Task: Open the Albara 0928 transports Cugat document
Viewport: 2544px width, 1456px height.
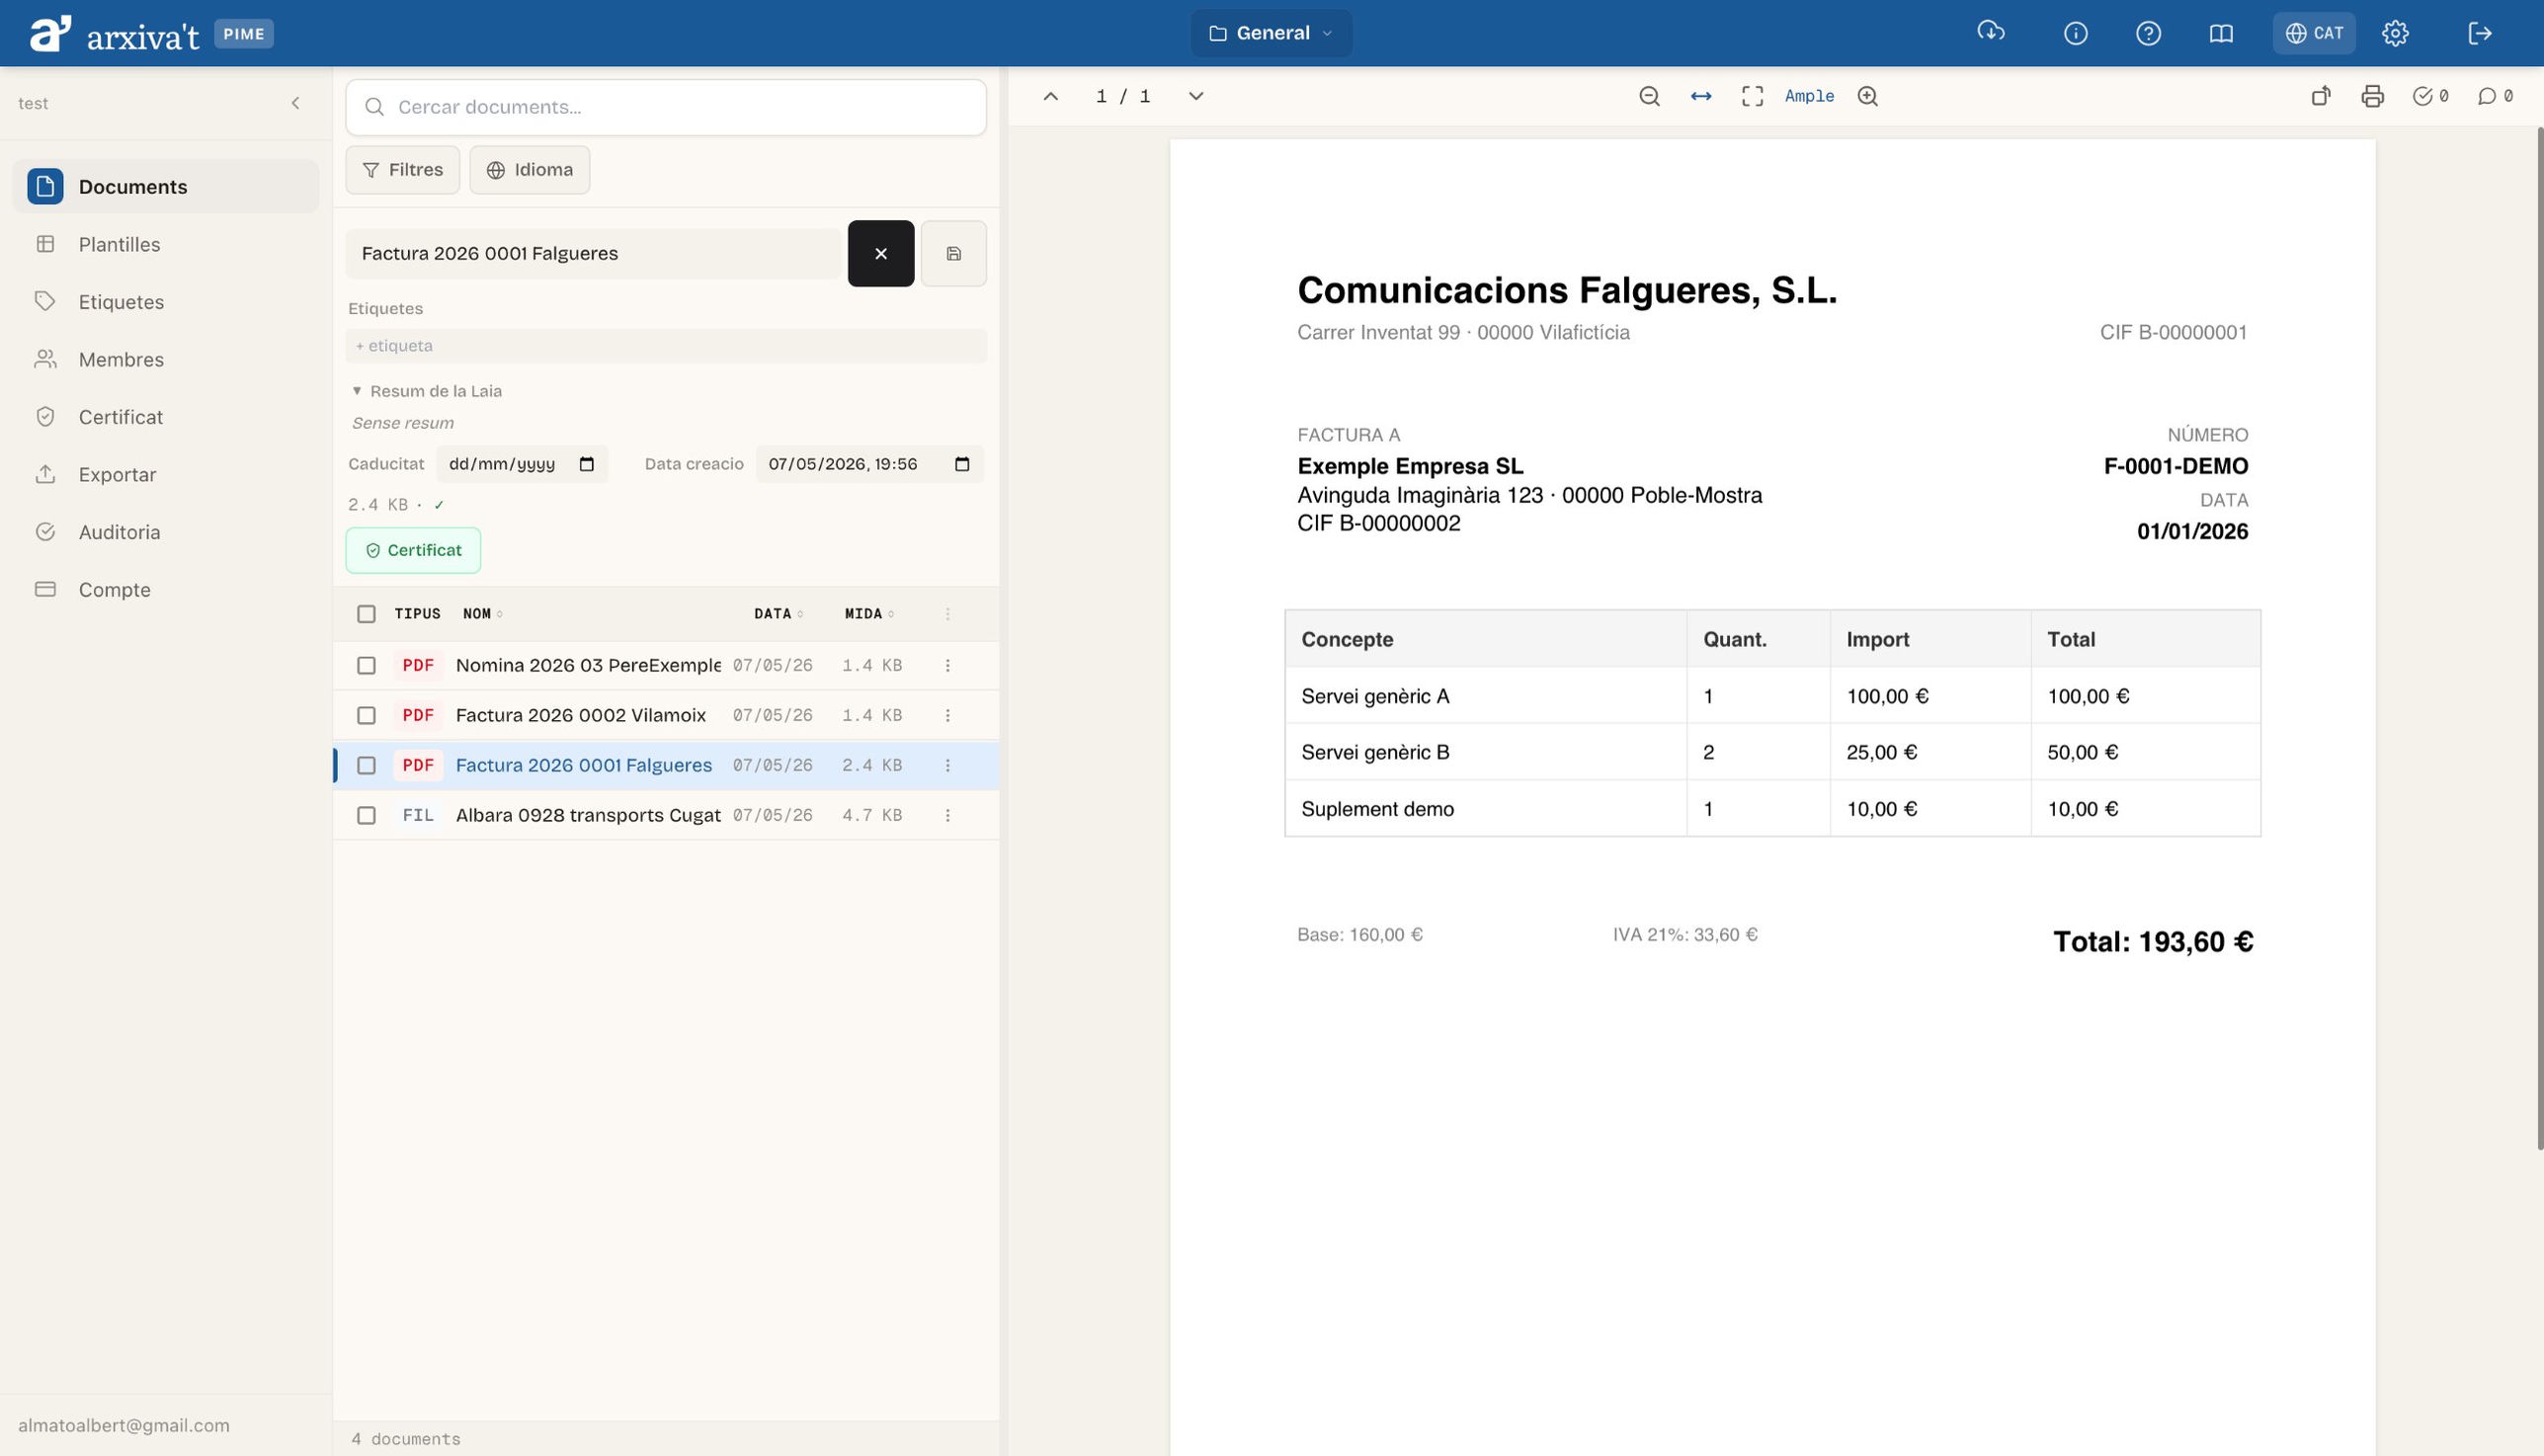Action: 588,816
